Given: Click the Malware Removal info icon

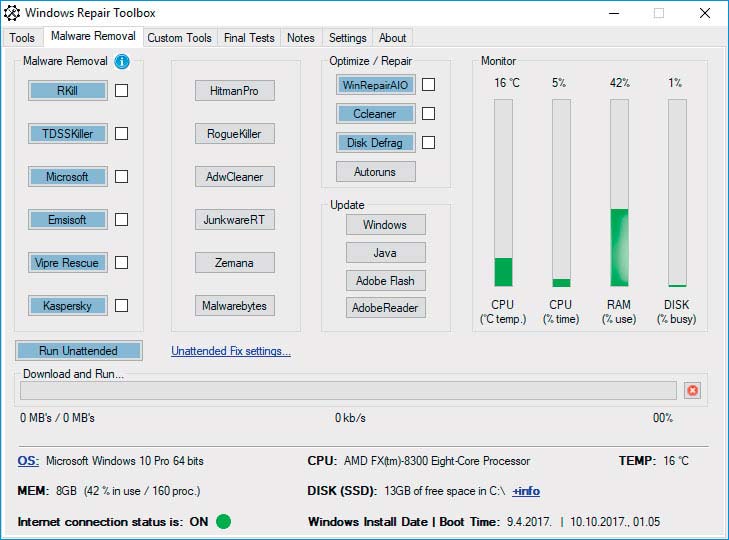Looking at the screenshot, I should point(122,61).
